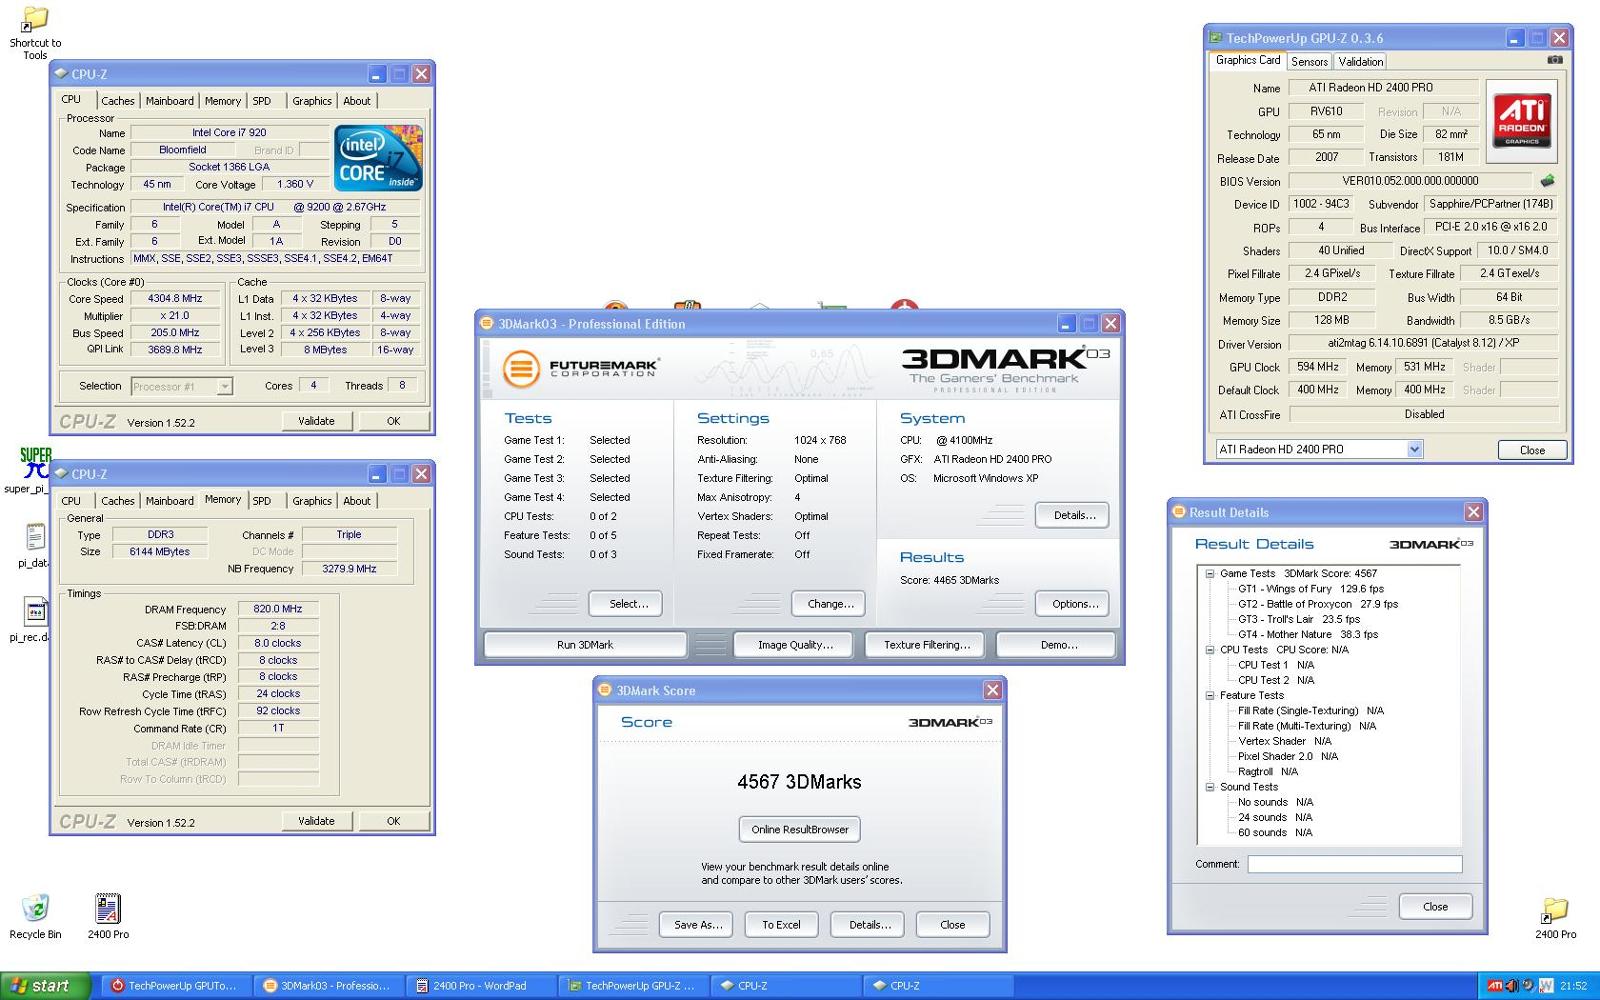Viewport: 1600px width, 1000px height.
Task: Click the GPU-Z screenshot camera icon
Action: (1555, 60)
